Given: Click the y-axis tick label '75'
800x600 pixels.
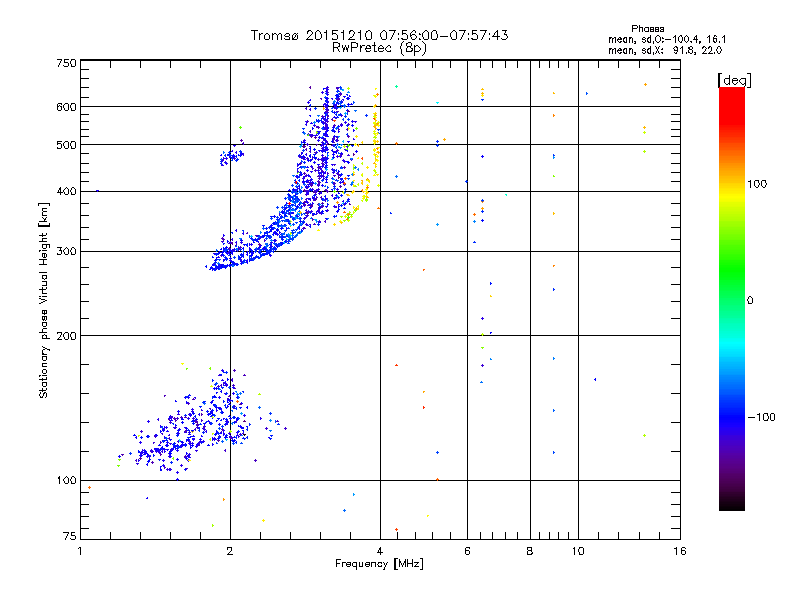Looking at the screenshot, I should point(69,536).
